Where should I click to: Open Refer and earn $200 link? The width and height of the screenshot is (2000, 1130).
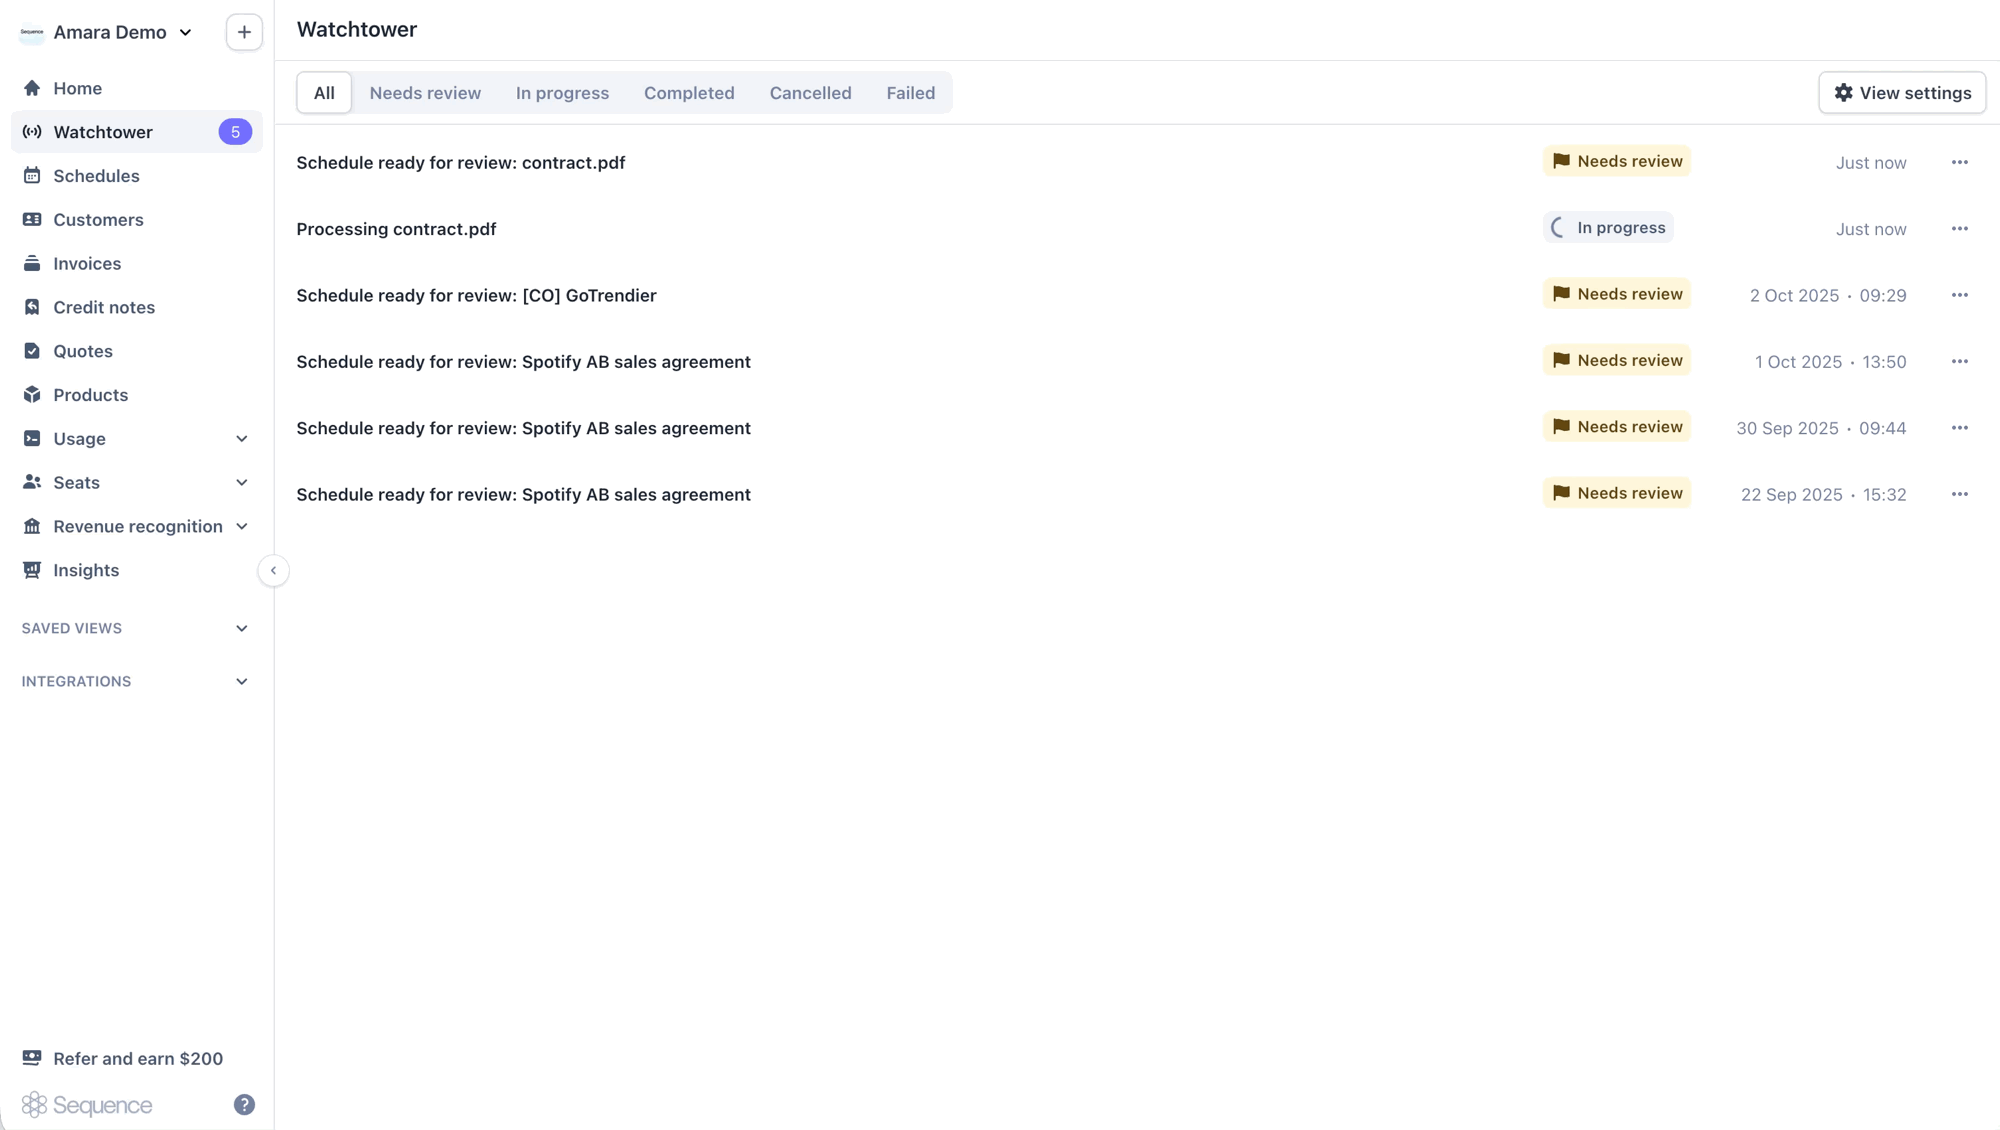(x=137, y=1058)
